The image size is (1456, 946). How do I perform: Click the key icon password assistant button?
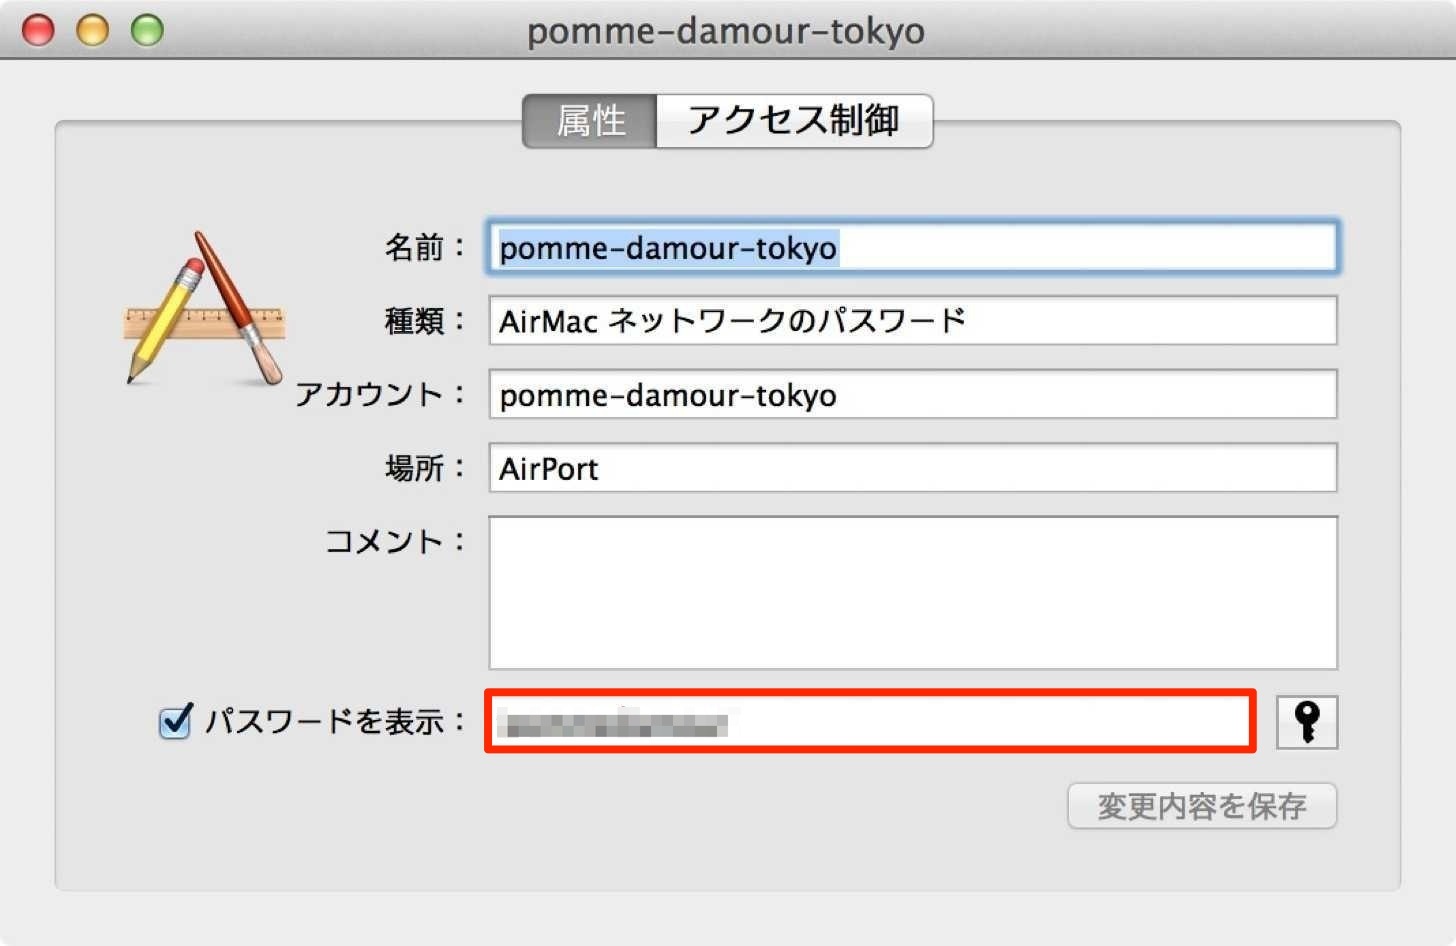coord(1307,722)
